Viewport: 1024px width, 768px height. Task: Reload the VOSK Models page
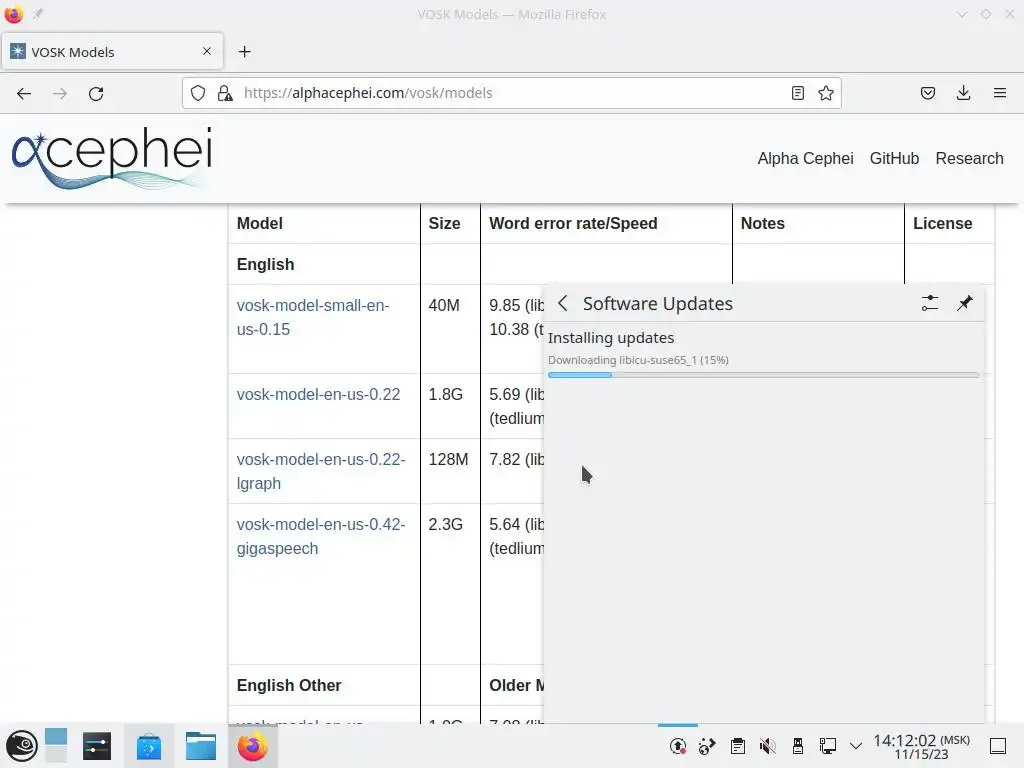click(96, 93)
